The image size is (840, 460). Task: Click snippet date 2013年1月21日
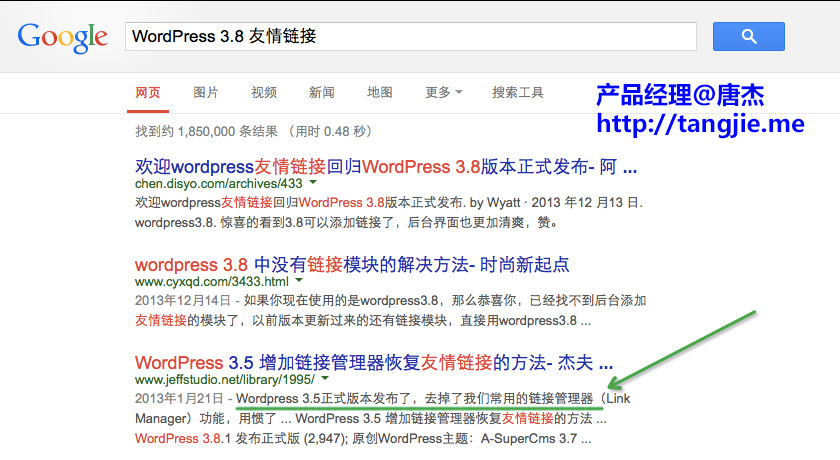pyautogui.click(x=178, y=398)
